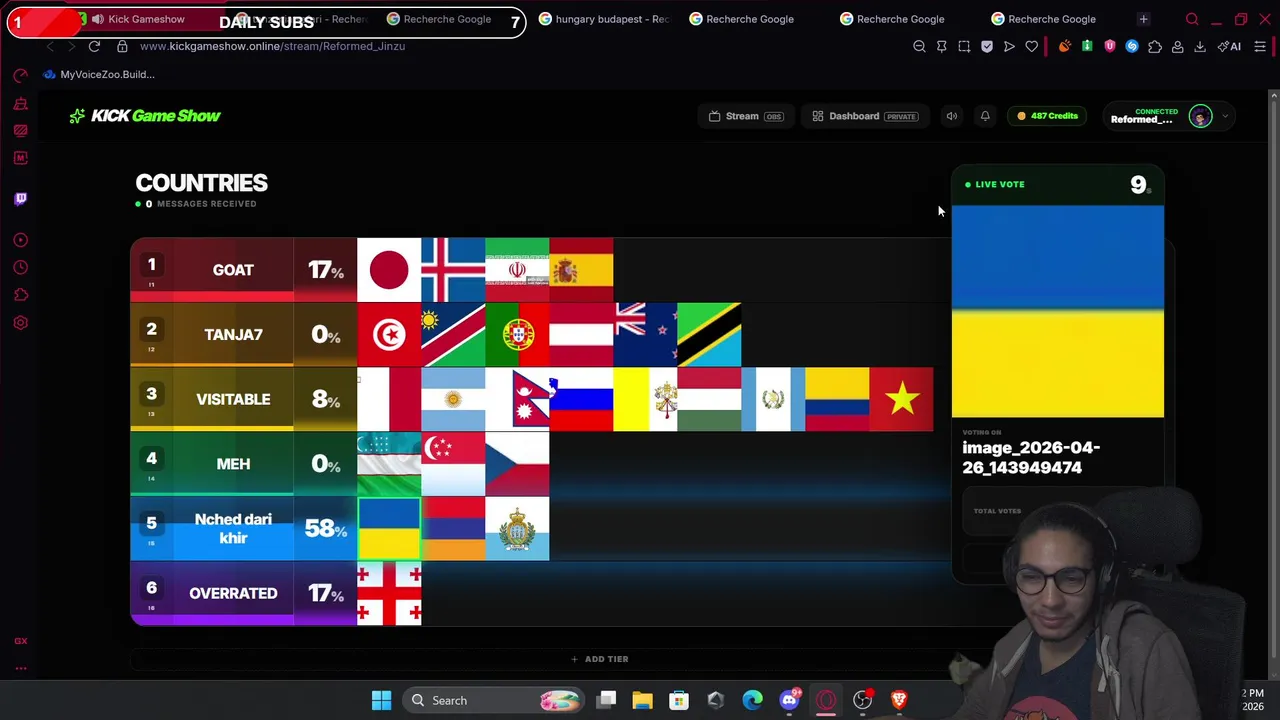
Task: Click the Singapore flag in MEH tier
Action: [453, 464]
